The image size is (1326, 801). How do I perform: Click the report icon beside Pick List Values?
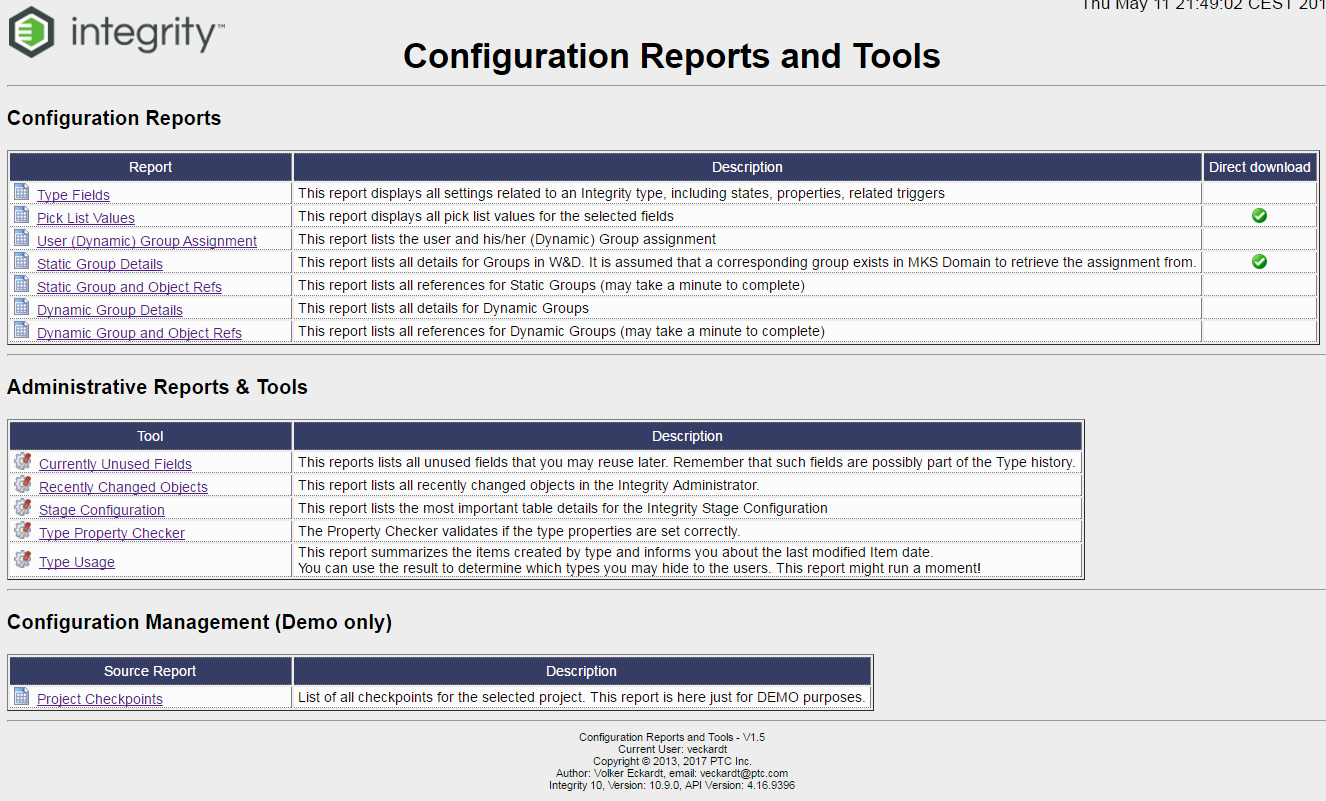click(x=22, y=215)
